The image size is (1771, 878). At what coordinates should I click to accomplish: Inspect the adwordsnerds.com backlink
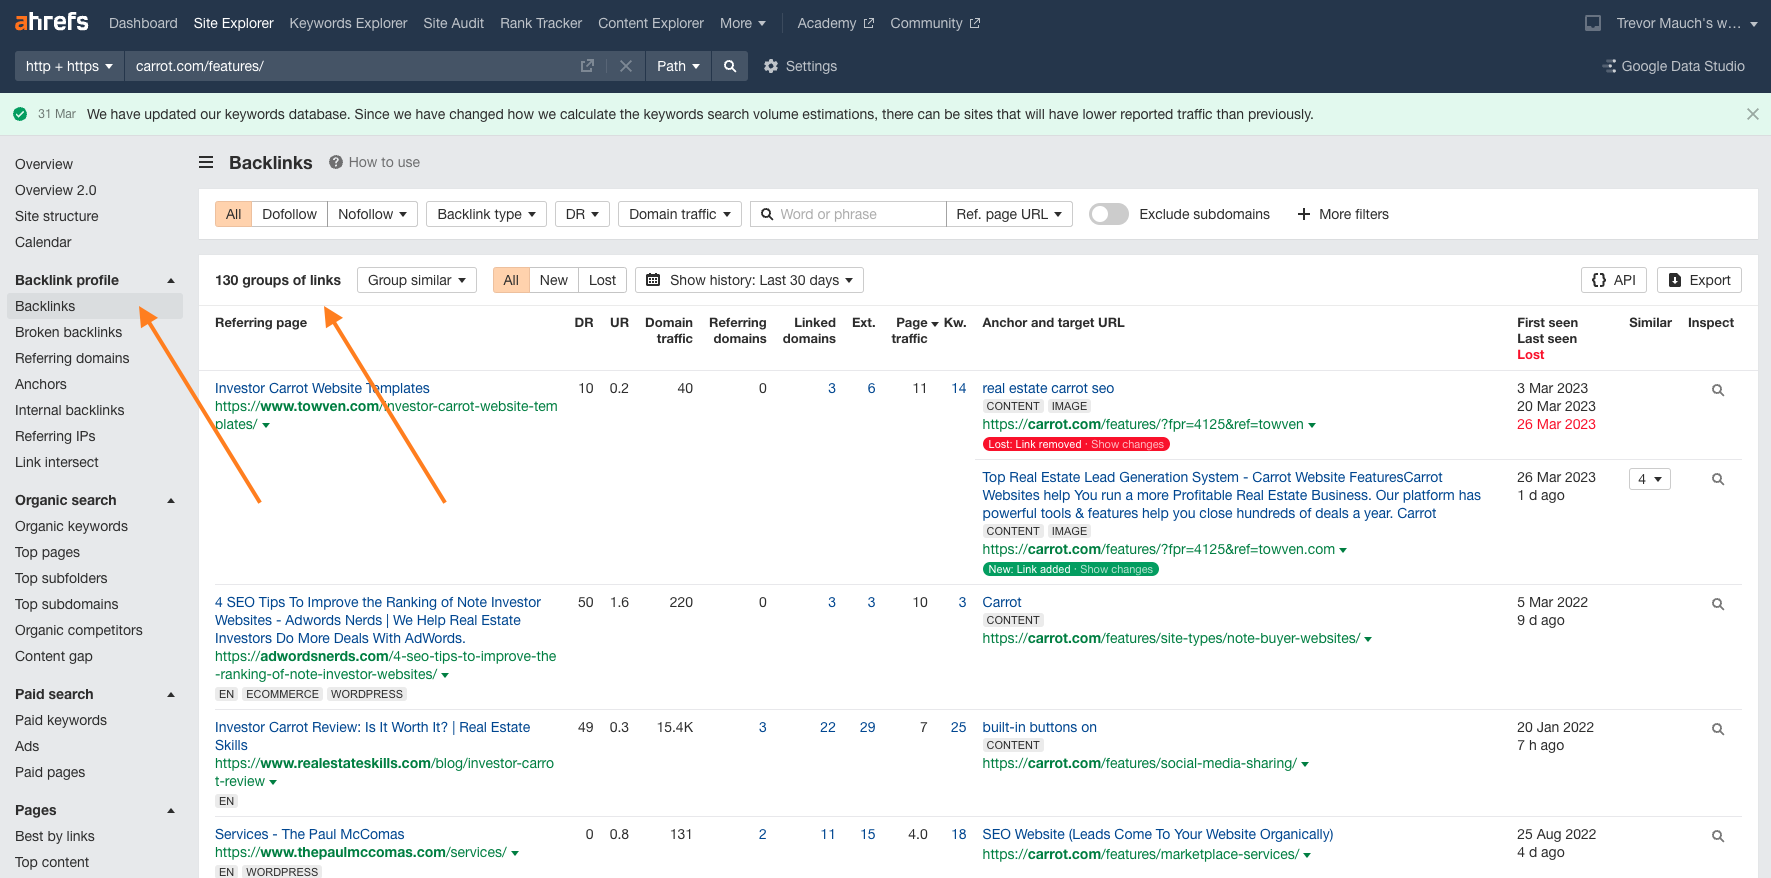click(x=1718, y=604)
